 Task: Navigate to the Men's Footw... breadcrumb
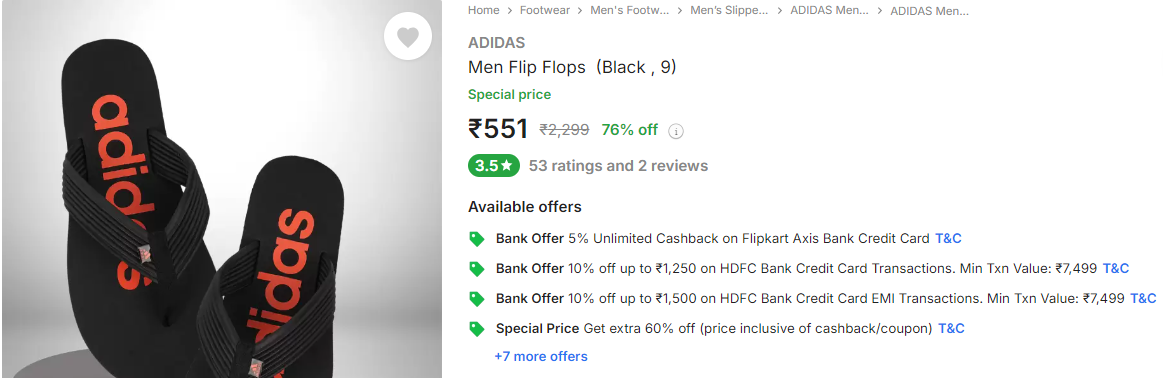click(x=630, y=10)
